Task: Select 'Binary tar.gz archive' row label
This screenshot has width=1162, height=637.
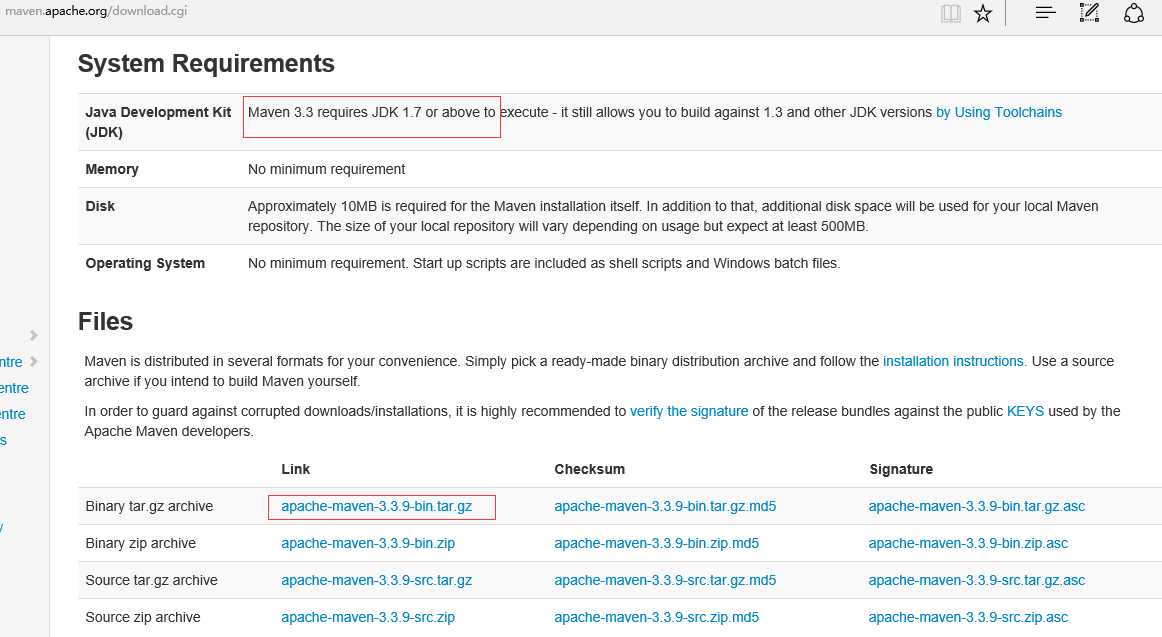Action: pyautogui.click(x=149, y=506)
